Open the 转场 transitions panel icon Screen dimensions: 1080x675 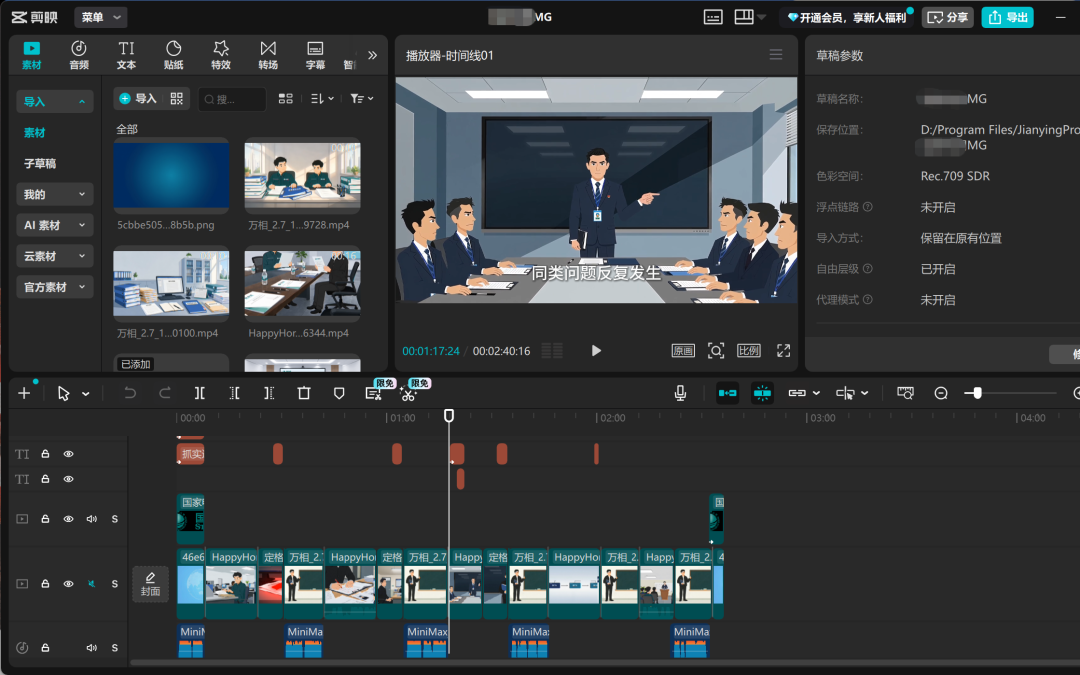(268, 54)
